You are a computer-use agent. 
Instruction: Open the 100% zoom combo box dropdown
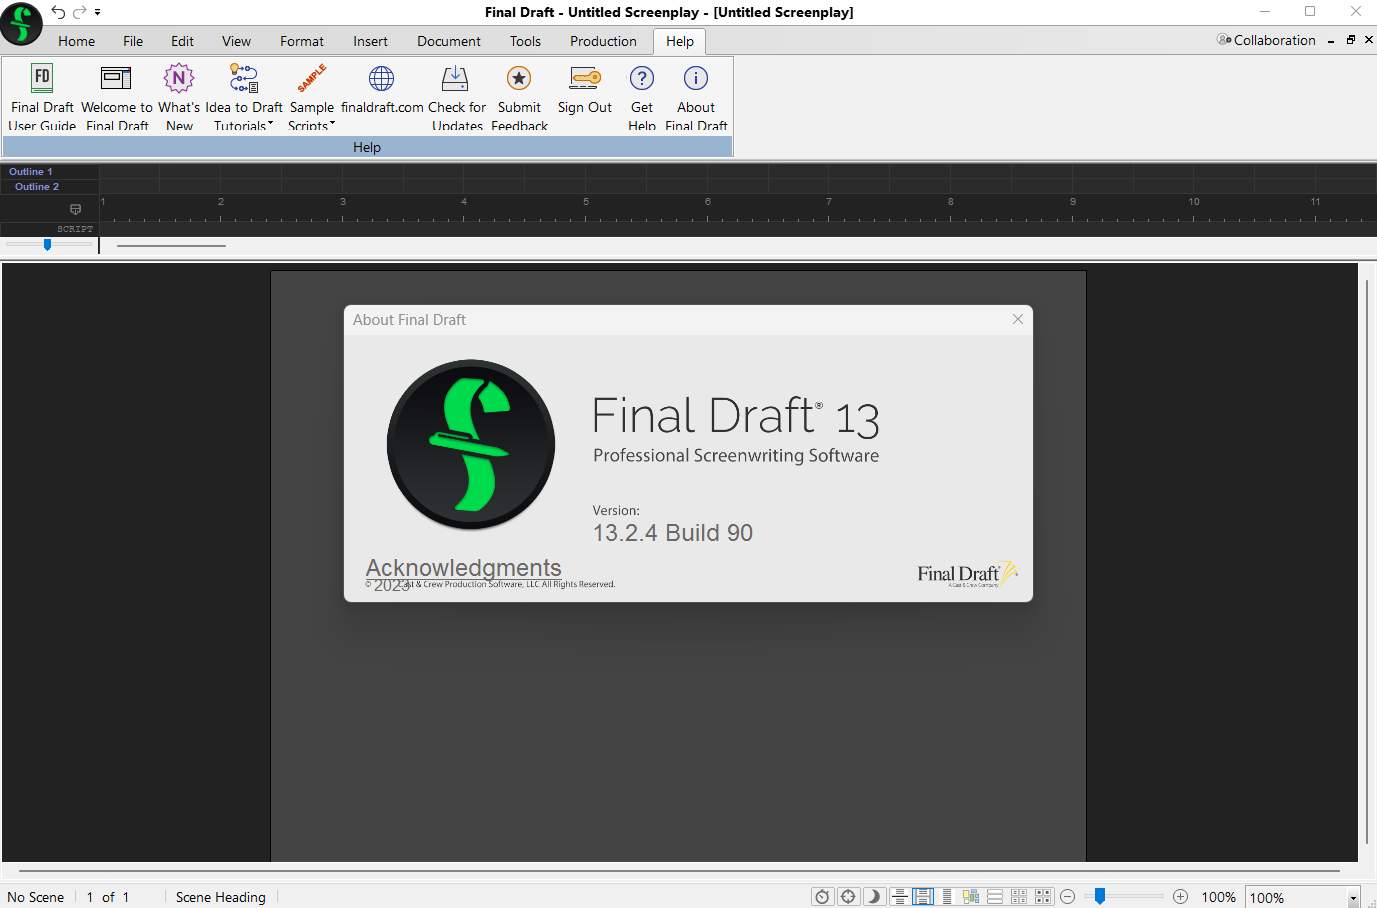pyautogui.click(x=1353, y=898)
